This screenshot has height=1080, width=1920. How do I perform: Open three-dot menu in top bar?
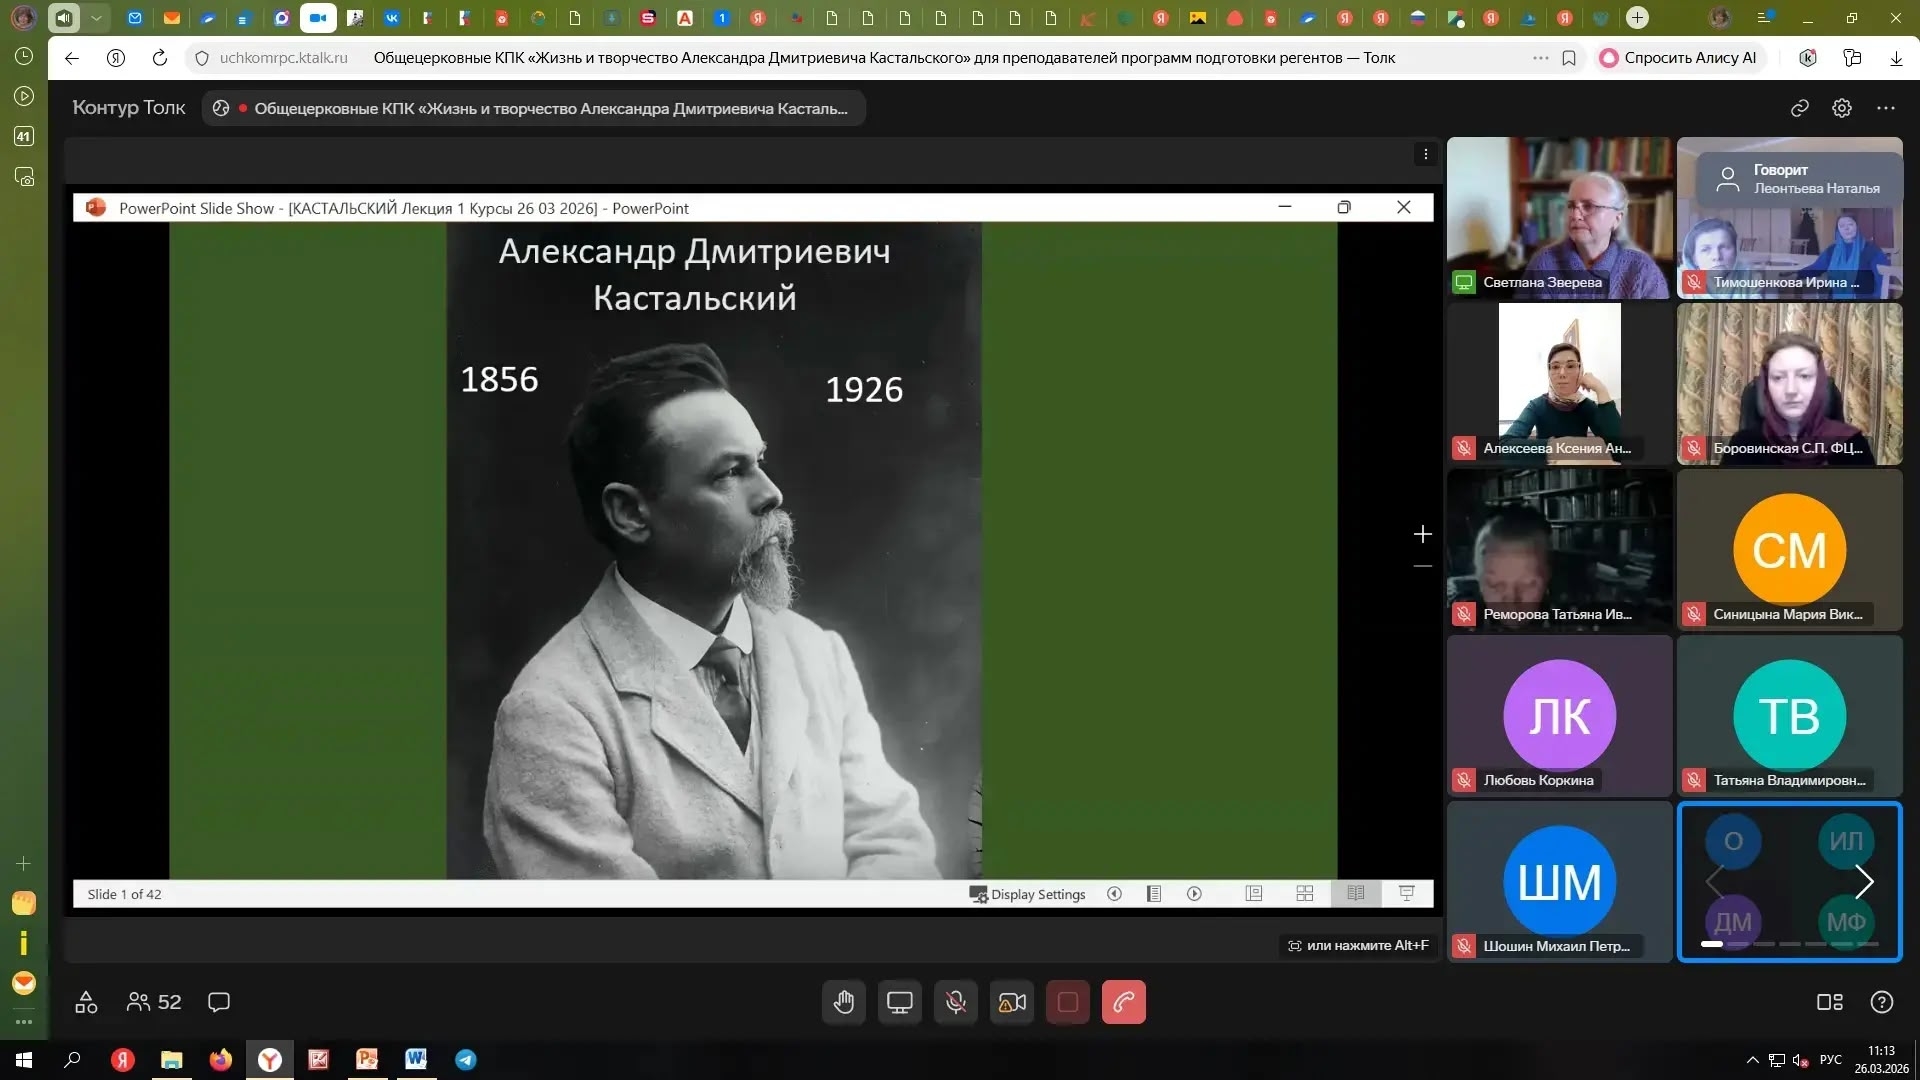pos(1885,108)
